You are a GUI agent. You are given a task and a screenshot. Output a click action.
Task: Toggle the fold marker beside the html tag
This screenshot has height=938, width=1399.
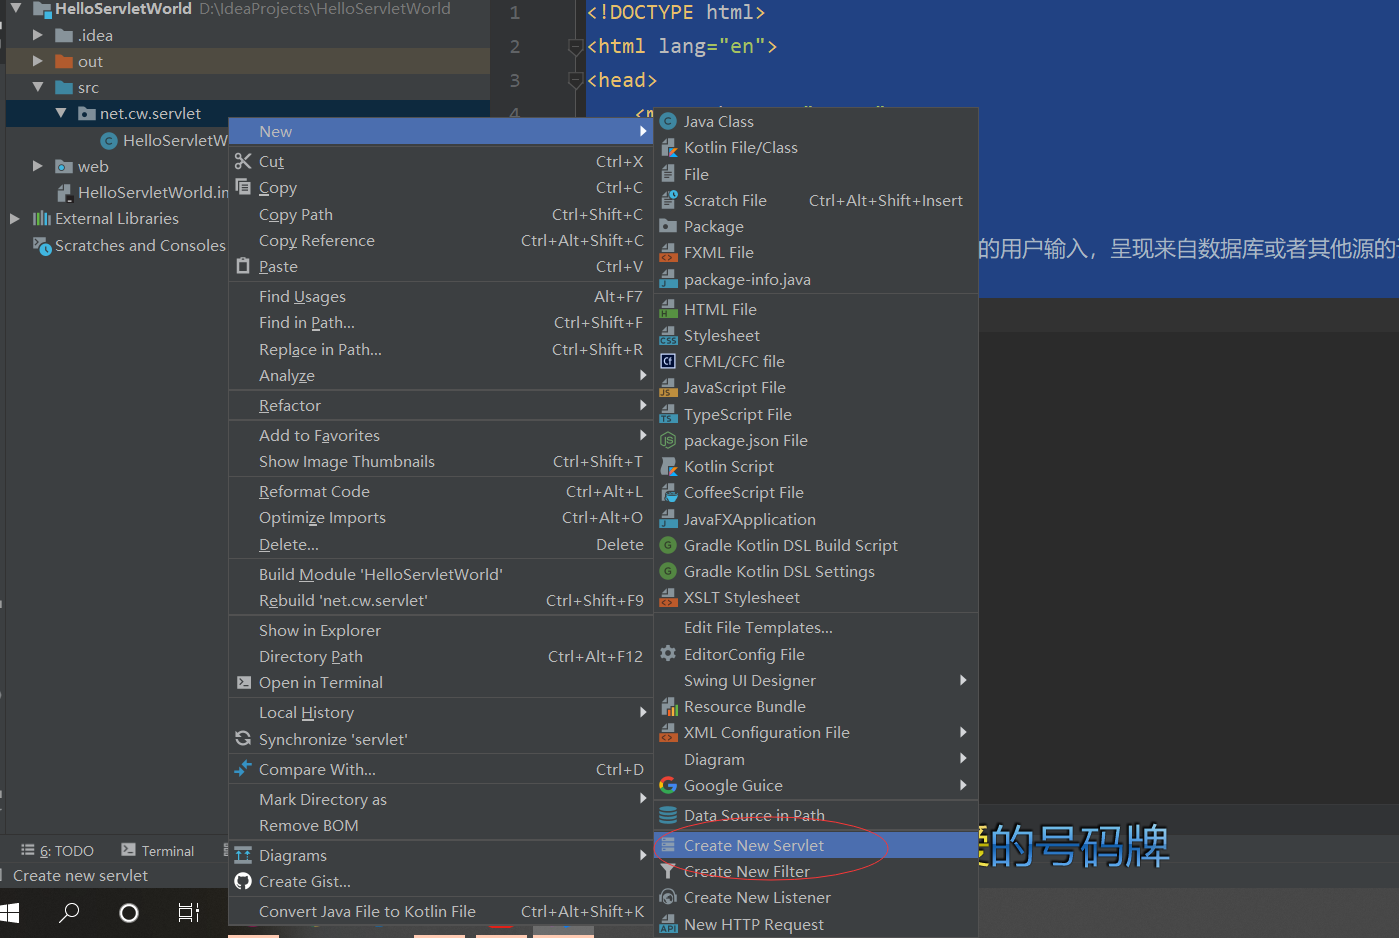[575, 46]
